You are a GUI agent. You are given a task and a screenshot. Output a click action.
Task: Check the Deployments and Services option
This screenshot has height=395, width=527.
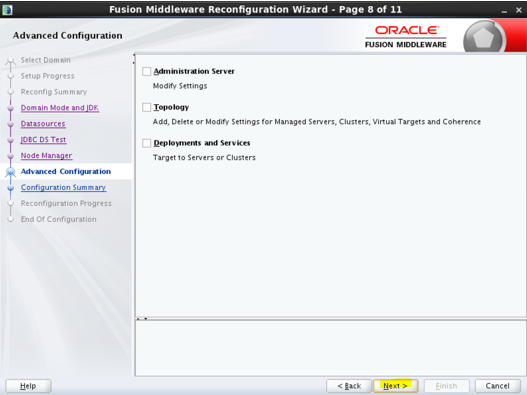[147, 143]
